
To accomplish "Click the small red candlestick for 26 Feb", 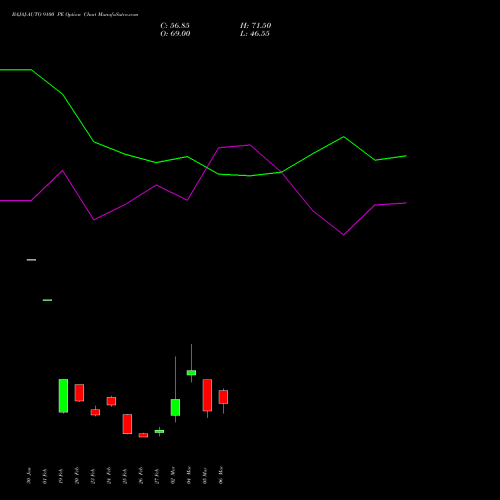I will point(143,435).
